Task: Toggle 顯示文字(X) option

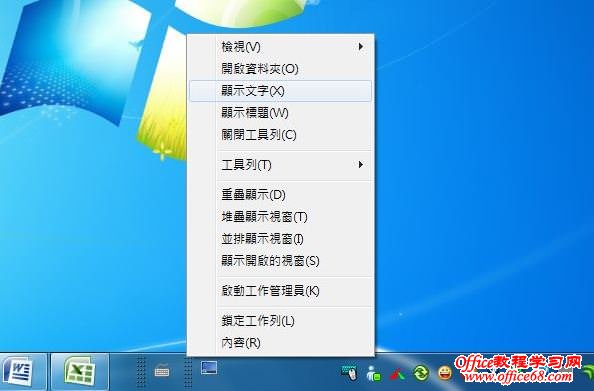Action: [x=280, y=91]
